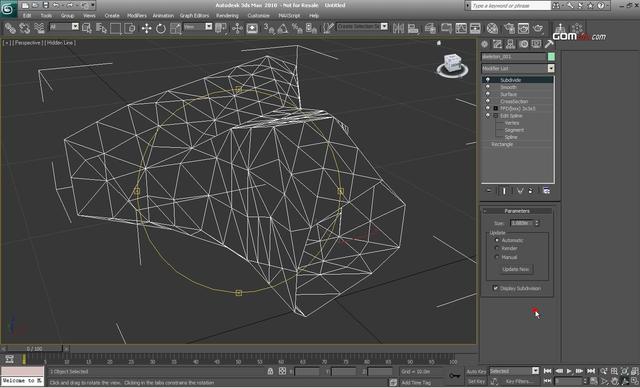Open the Material Editor icon
This screenshot has width=640, height=388.
492,28
